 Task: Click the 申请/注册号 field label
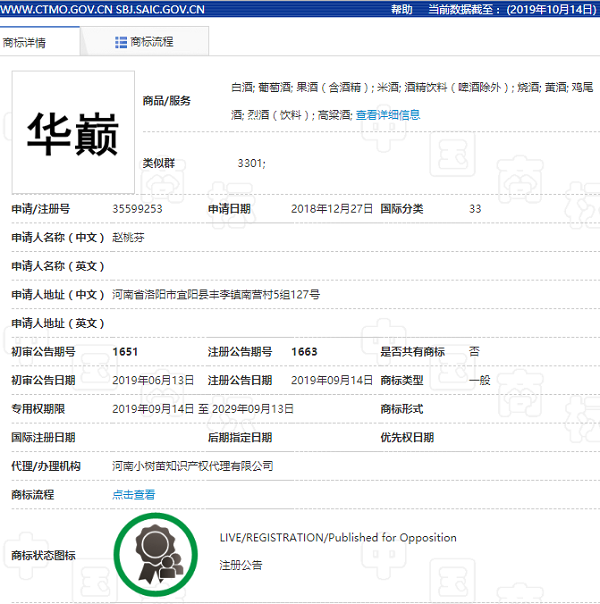[x=41, y=209]
